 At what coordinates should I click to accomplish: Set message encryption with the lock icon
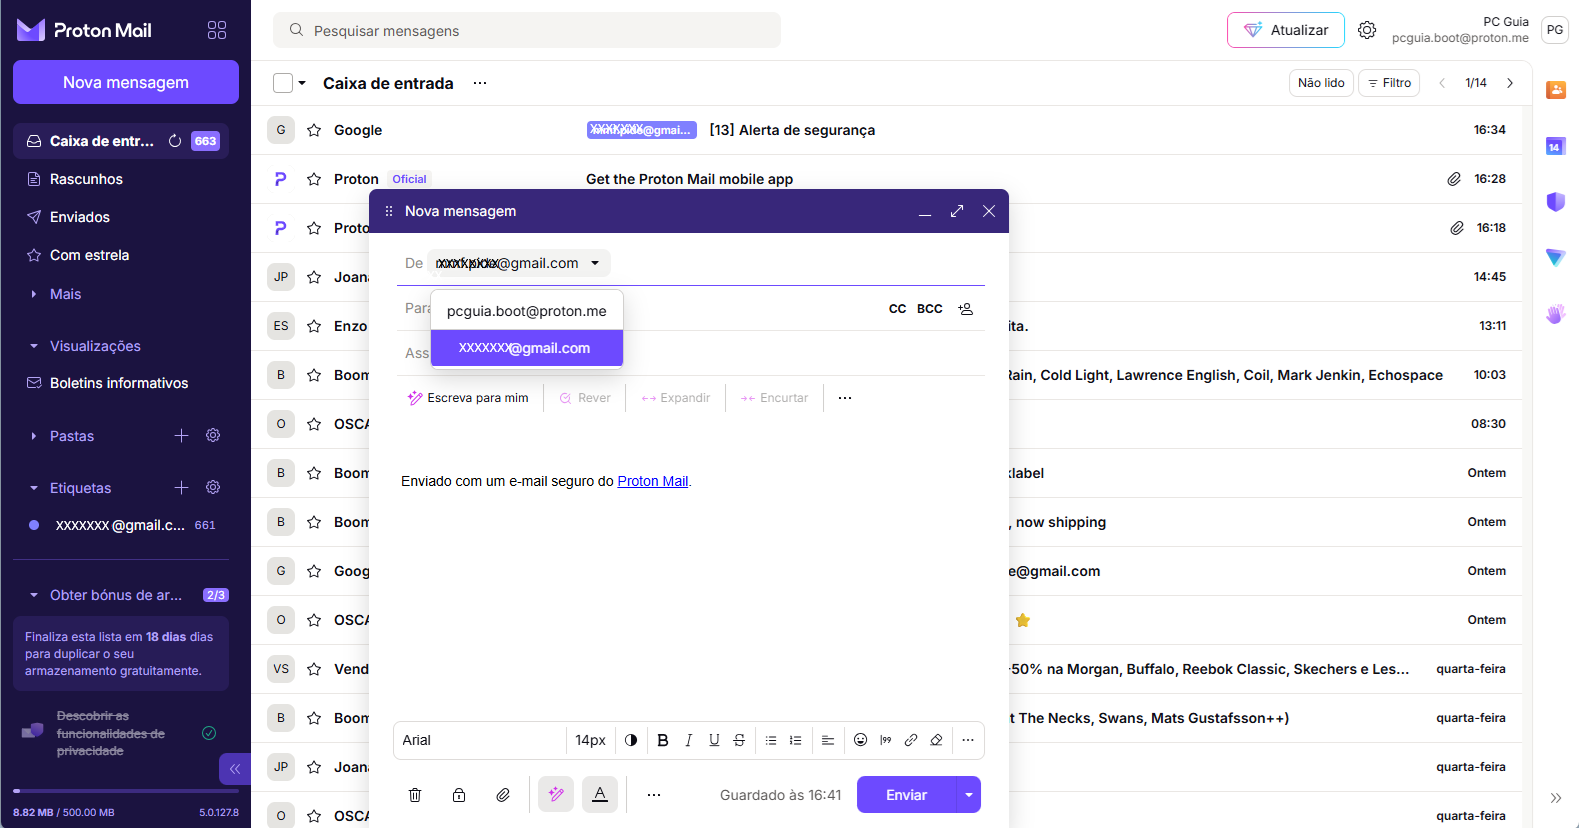pyautogui.click(x=459, y=795)
